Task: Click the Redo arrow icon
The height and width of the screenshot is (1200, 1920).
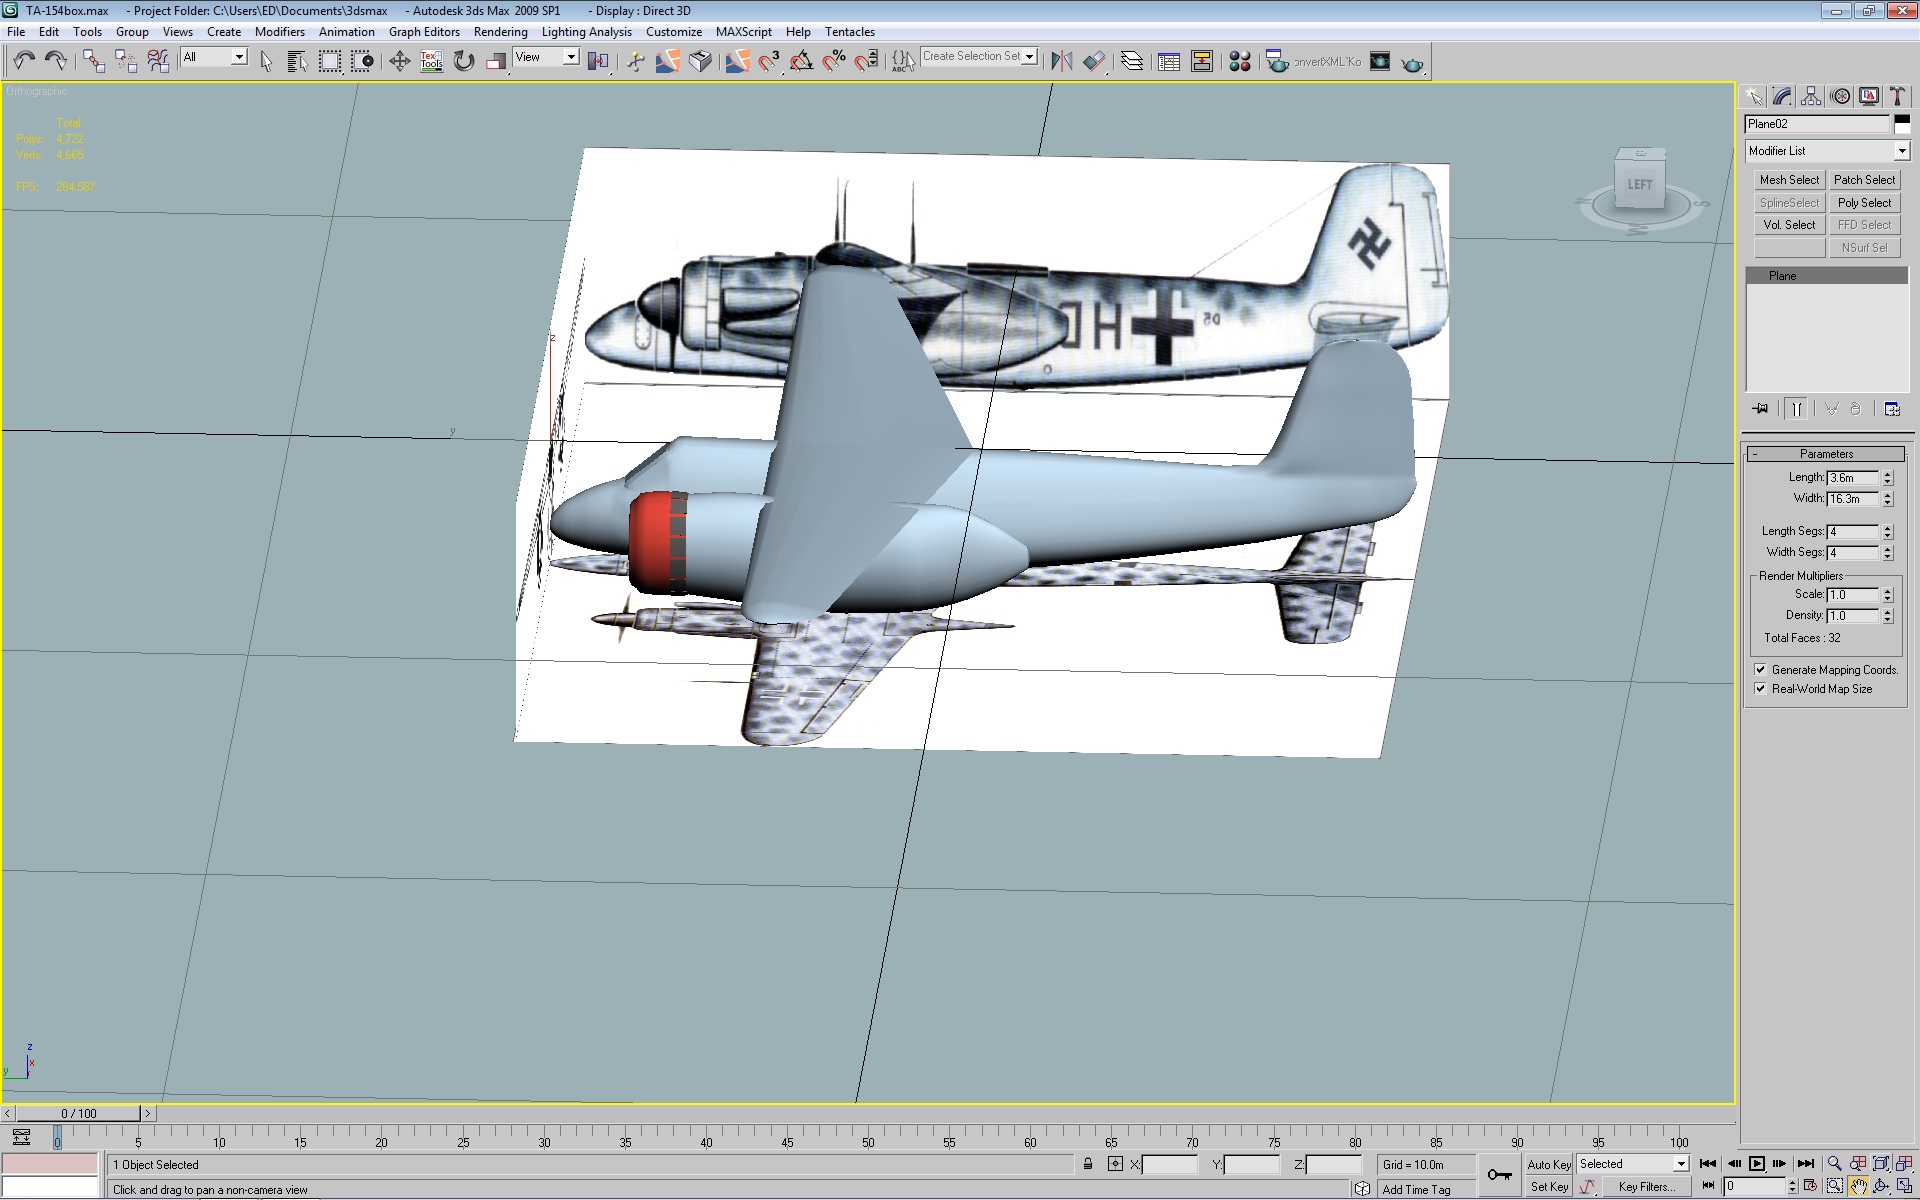Action: 56,61
